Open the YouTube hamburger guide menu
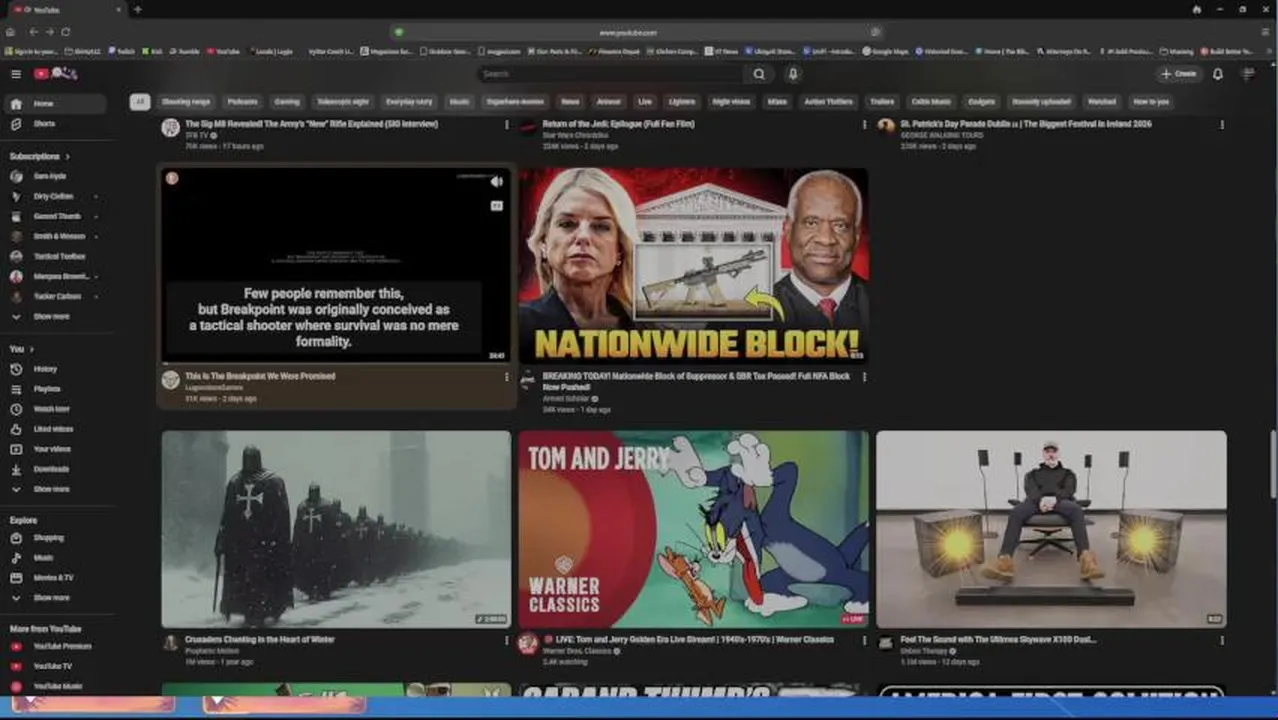This screenshot has height=720, width=1278. 16,74
